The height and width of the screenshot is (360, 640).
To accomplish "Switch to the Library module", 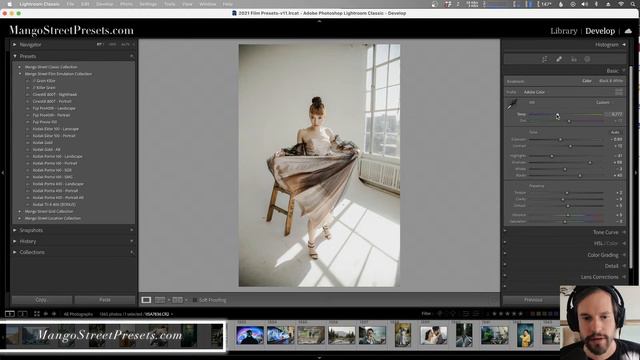I will pos(564,31).
